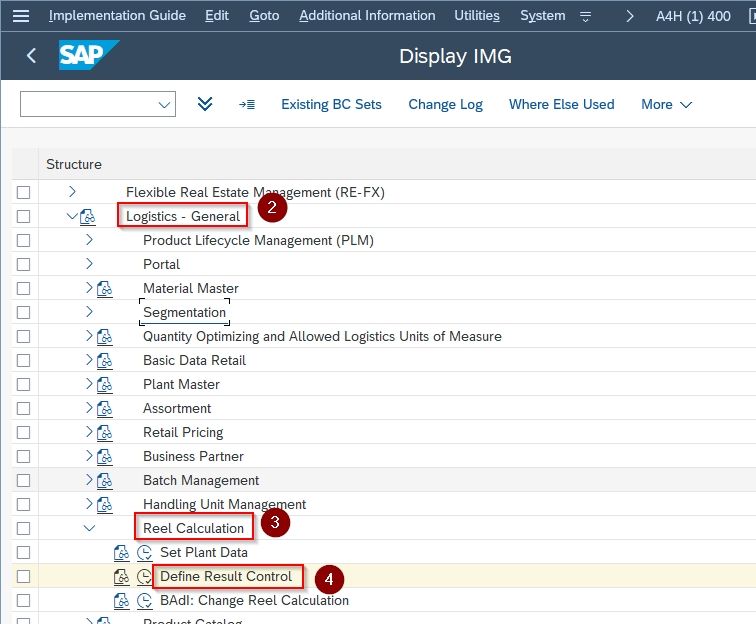The width and height of the screenshot is (756, 624).
Task: Tick checkbox for Logistics - General row
Action: pyautogui.click(x=23, y=217)
